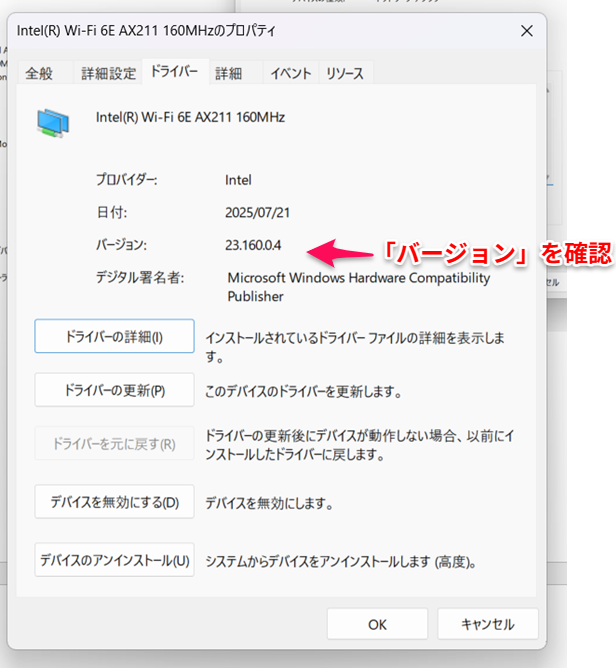
Task: Click the プロバイダー: label
Action: point(127,180)
